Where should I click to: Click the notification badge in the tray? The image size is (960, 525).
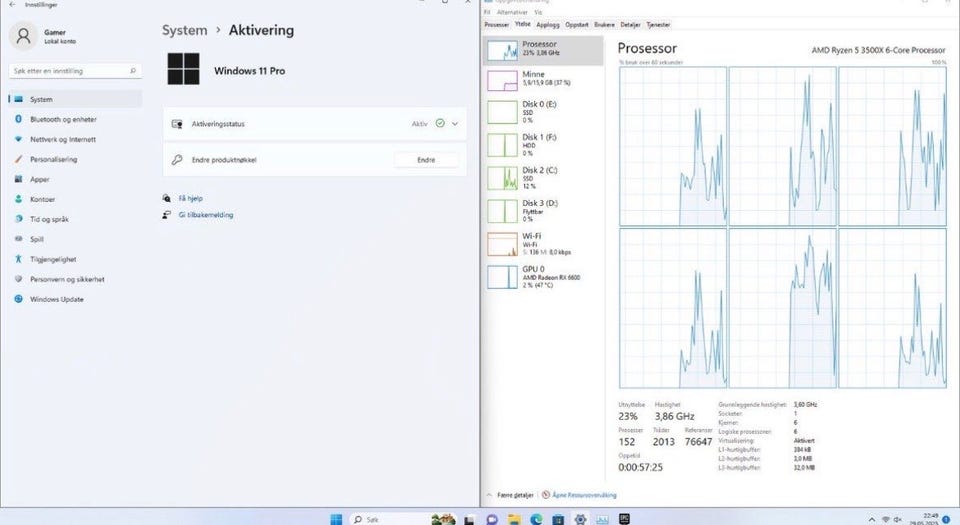tap(947, 519)
